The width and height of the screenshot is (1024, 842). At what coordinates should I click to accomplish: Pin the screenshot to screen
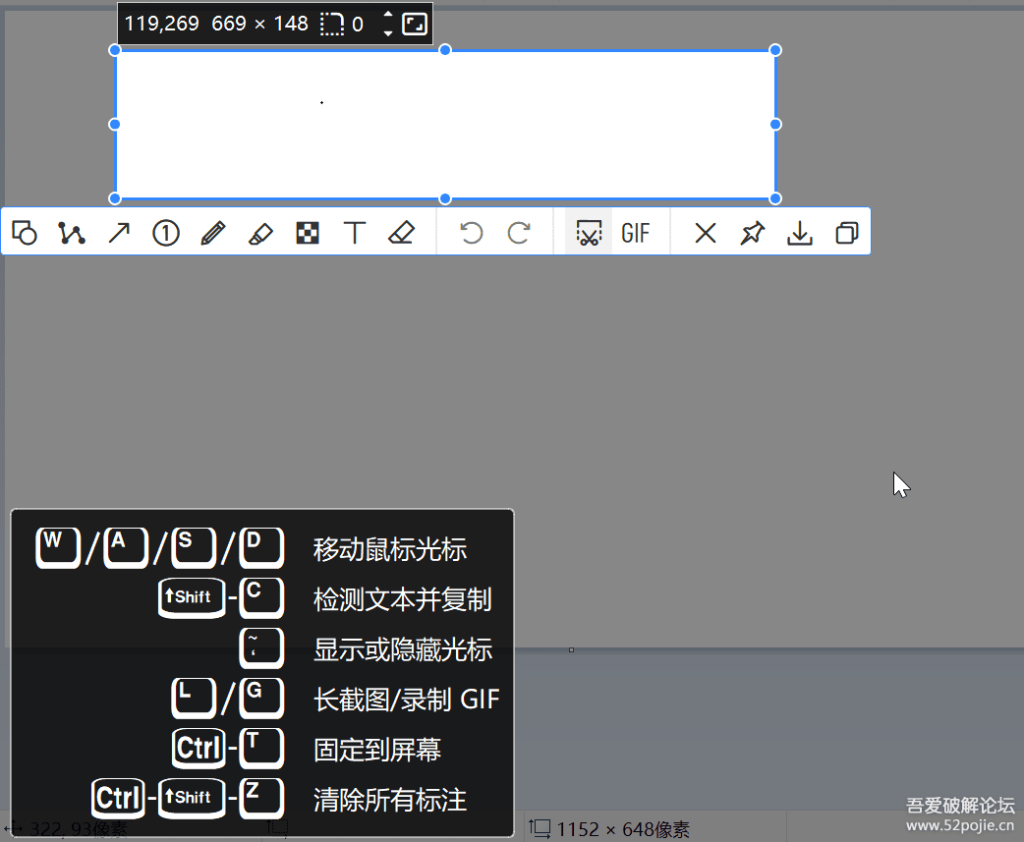pyautogui.click(x=752, y=233)
